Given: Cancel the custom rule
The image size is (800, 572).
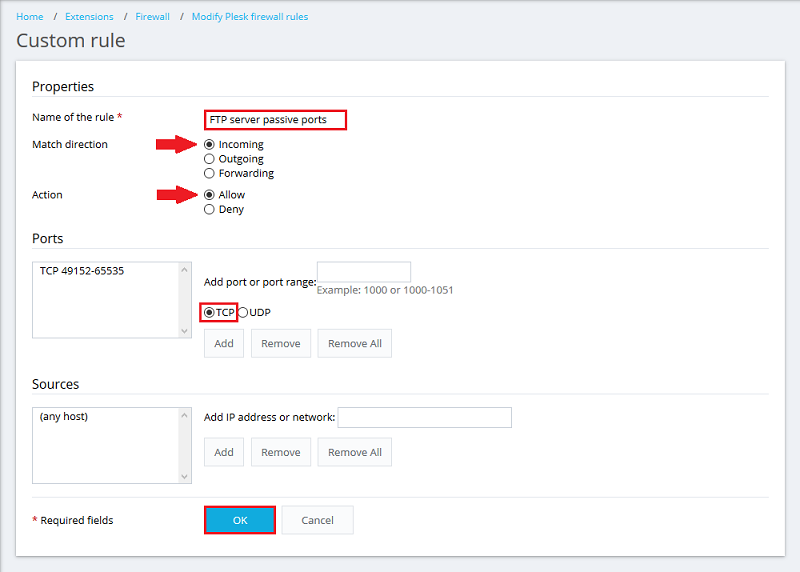Looking at the screenshot, I should coord(317,520).
